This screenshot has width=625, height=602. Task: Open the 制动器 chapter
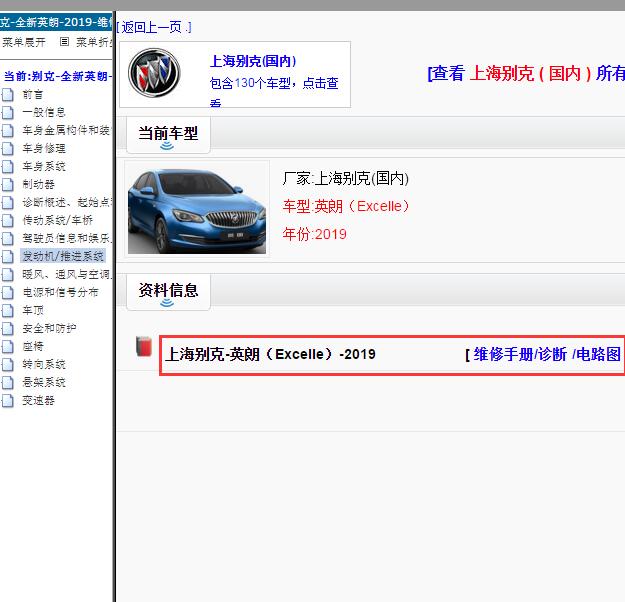(x=39, y=184)
